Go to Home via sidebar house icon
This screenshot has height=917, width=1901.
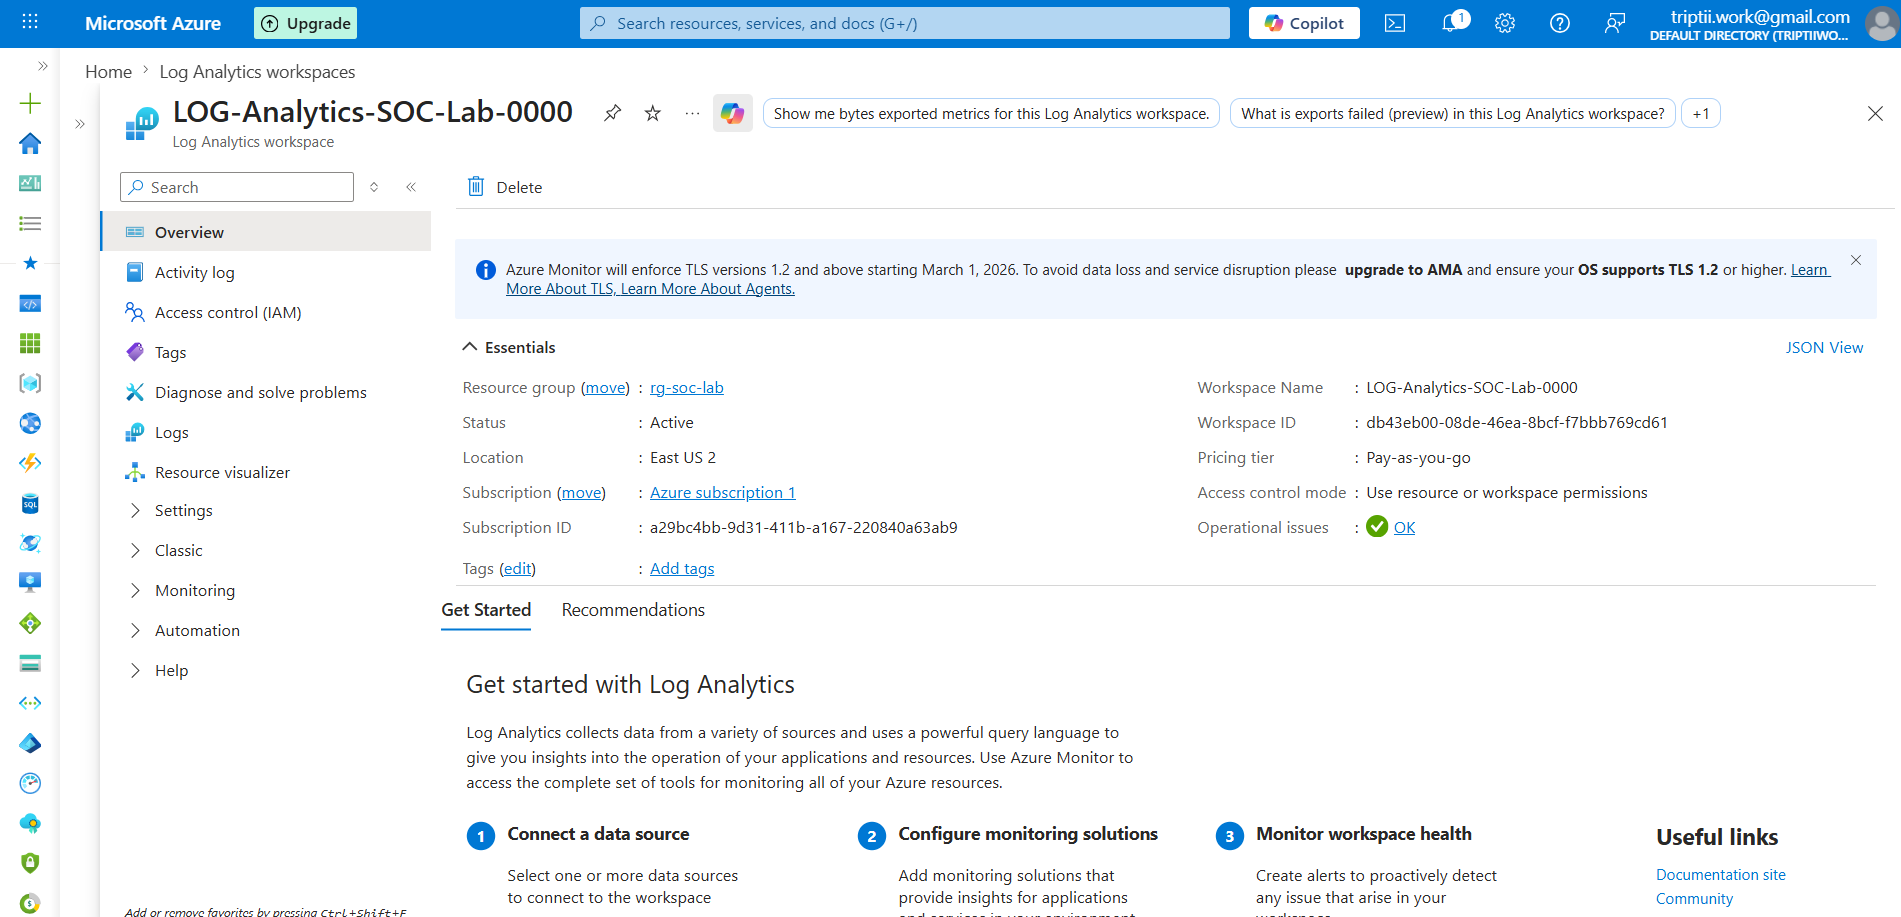[x=30, y=143]
